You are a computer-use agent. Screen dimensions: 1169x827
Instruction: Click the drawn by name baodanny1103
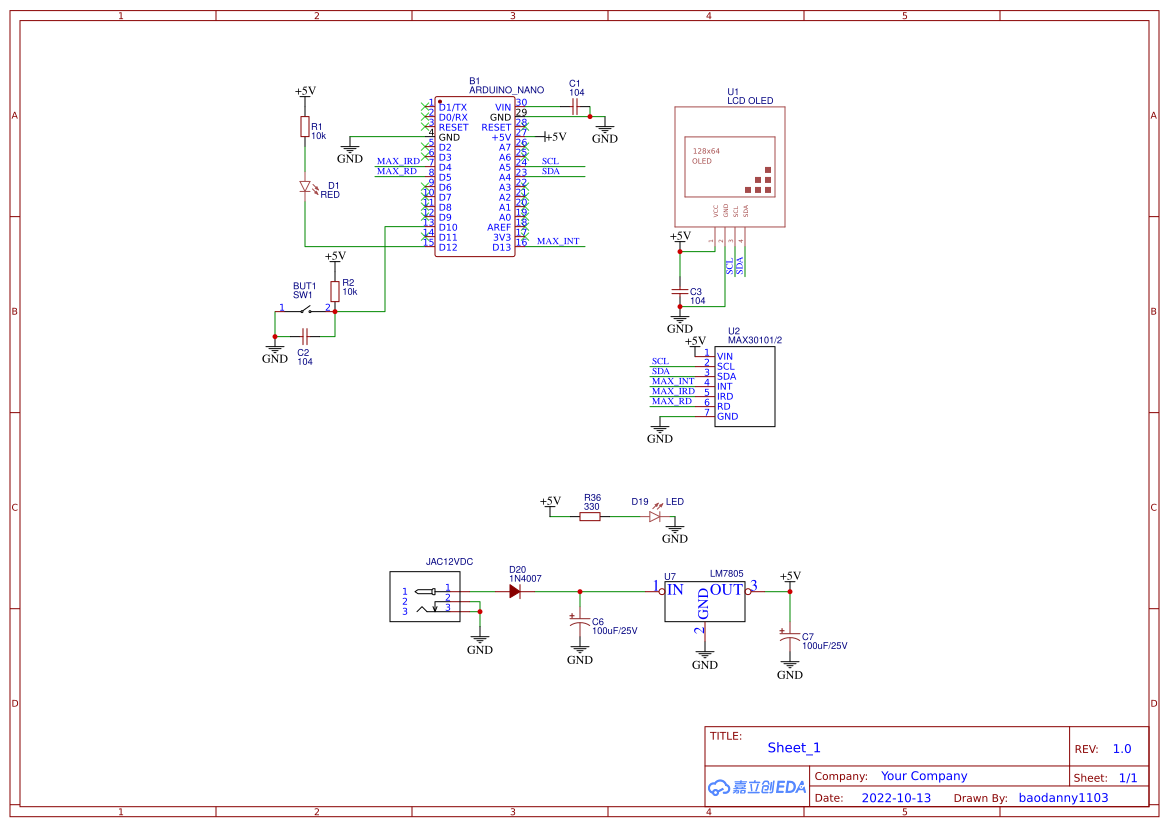[x=1063, y=797]
